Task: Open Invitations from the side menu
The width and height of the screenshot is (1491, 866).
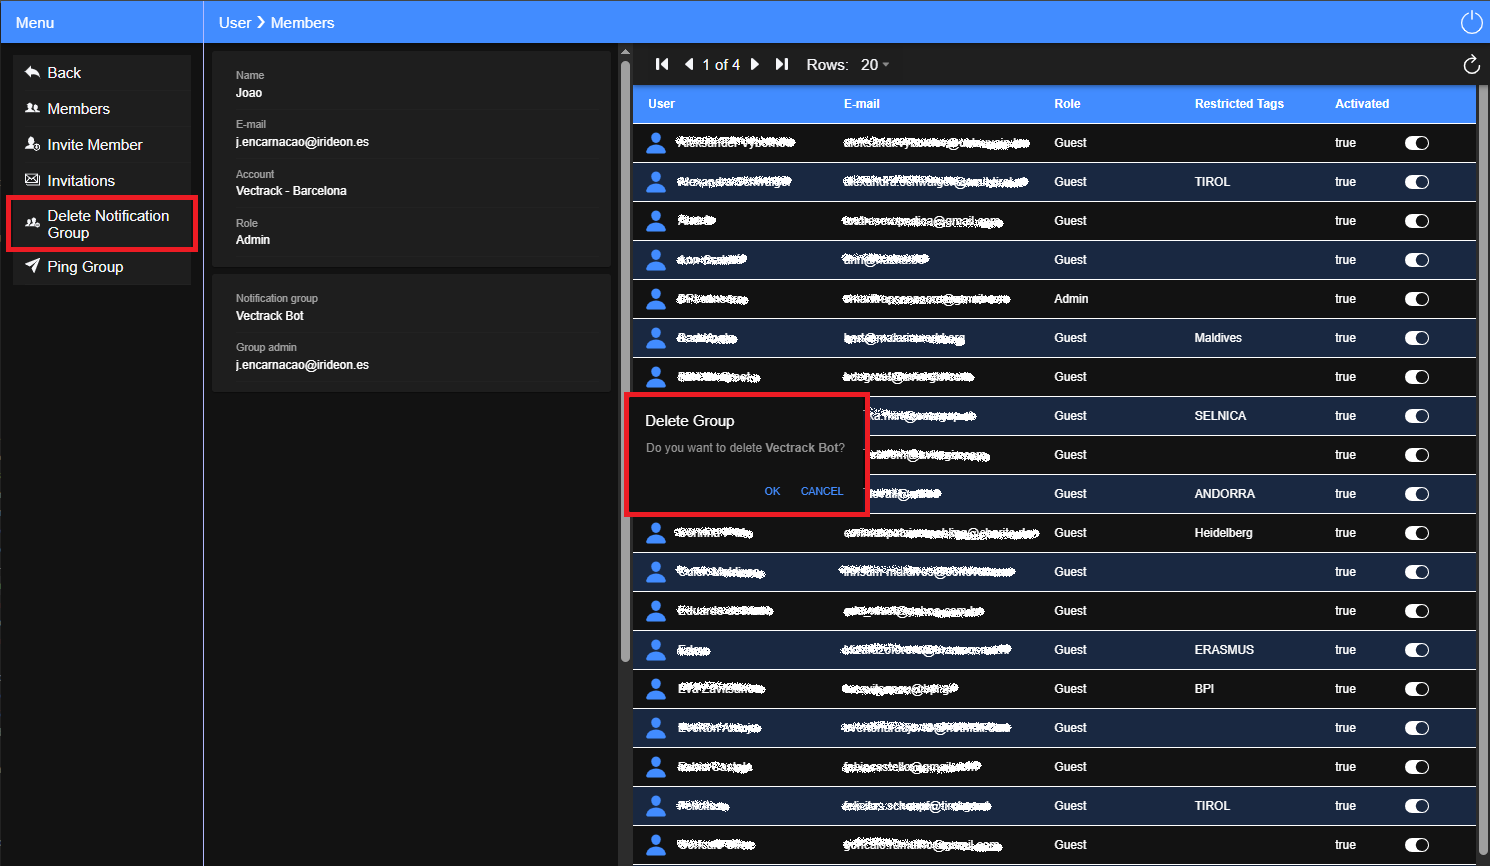Action: click(x=102, y=181)
